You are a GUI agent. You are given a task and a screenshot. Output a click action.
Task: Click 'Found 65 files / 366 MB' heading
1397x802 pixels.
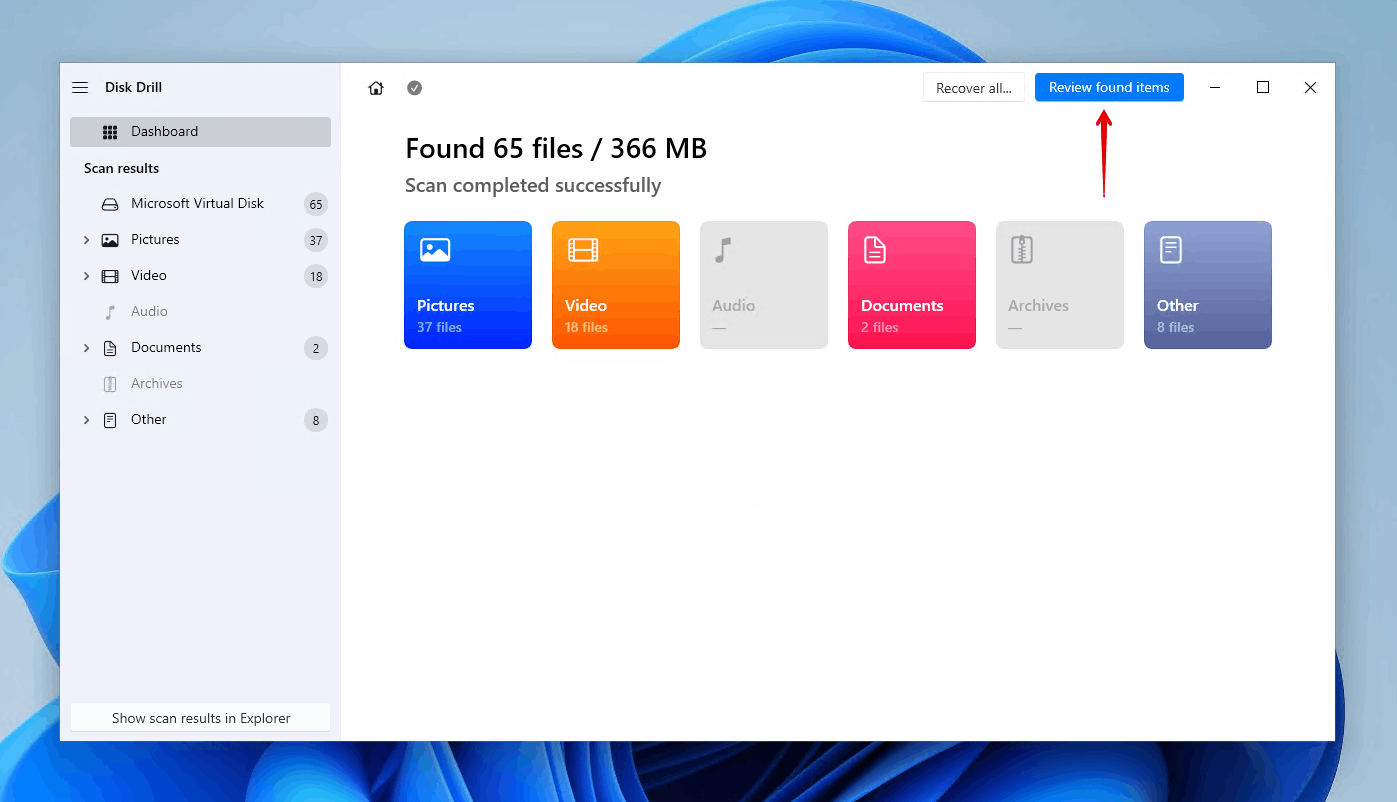[556, 148]
